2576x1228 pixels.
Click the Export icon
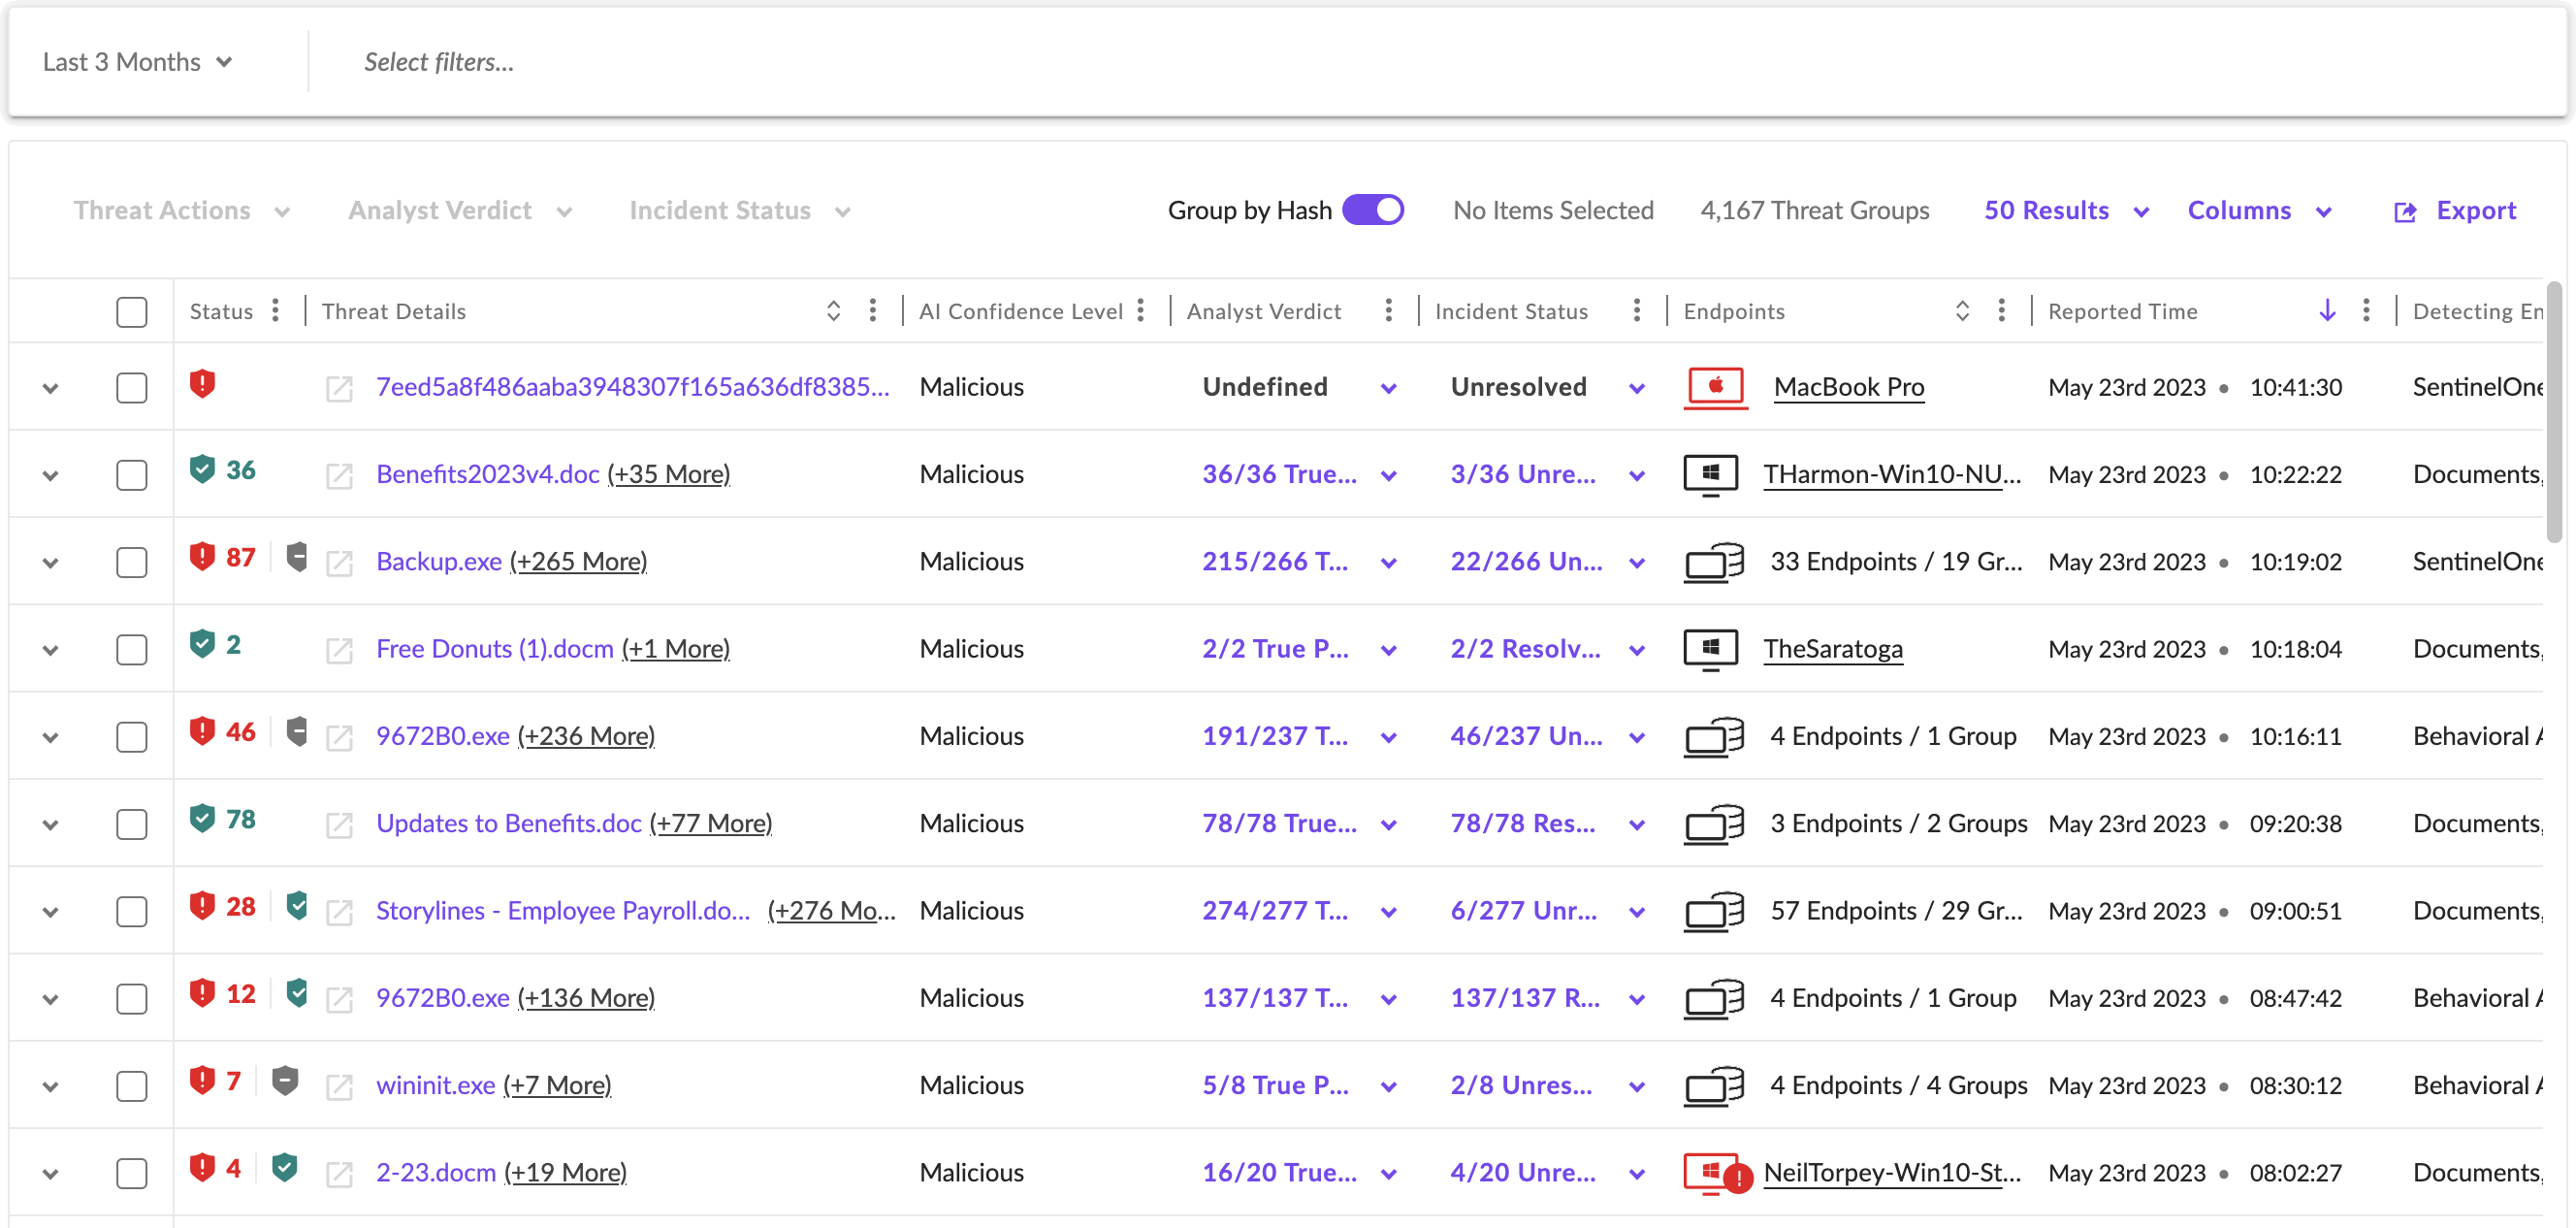[2405, 211]
